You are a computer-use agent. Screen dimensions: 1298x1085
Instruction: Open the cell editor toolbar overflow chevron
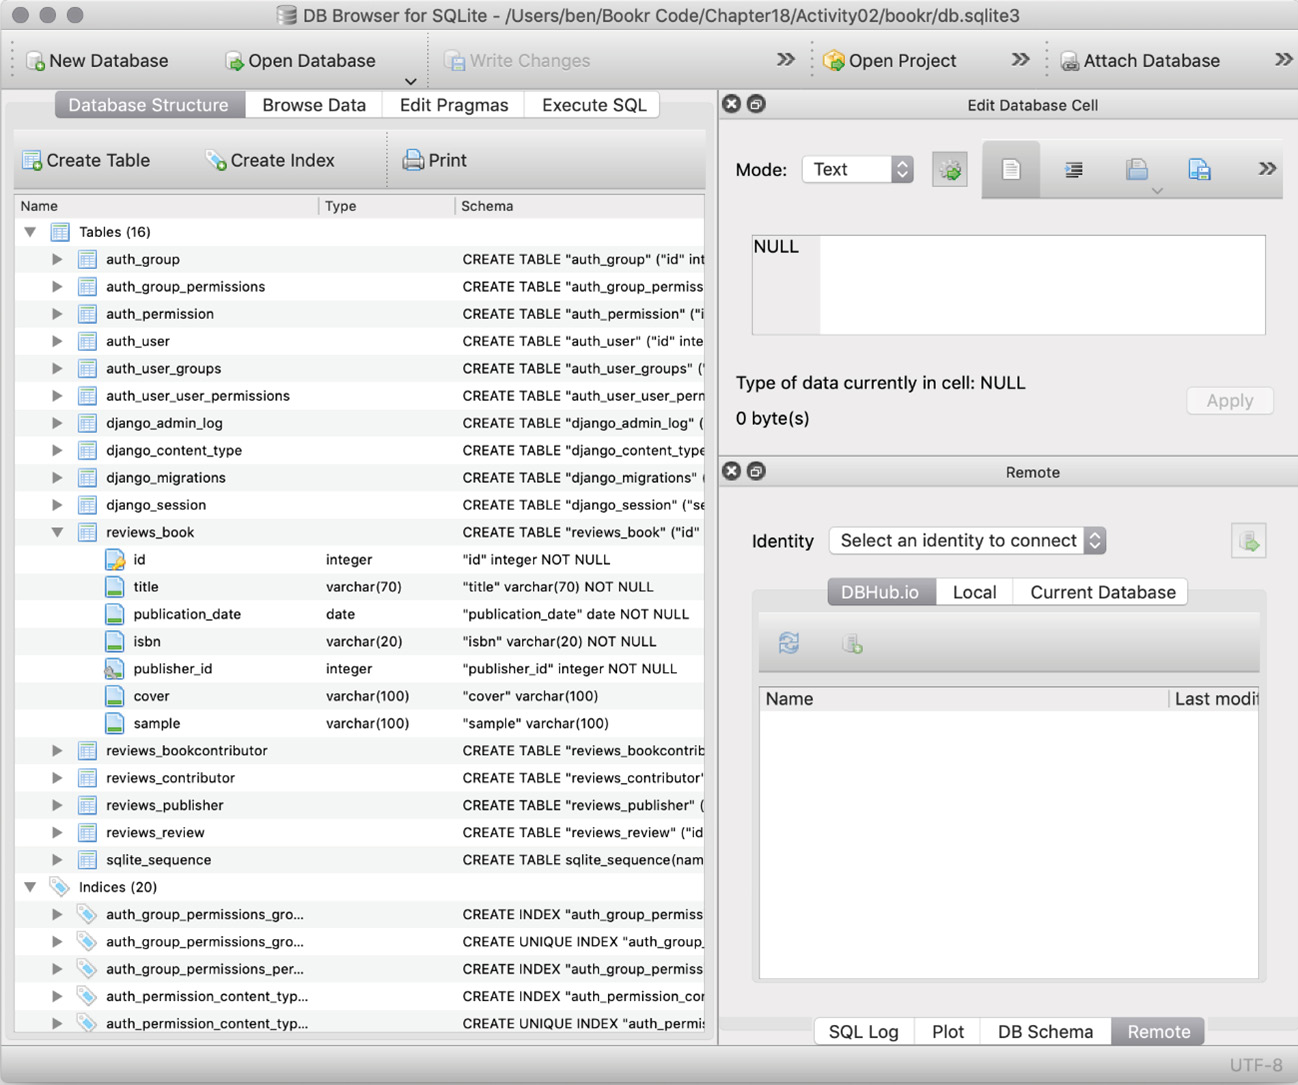(x=1267, y=169)
